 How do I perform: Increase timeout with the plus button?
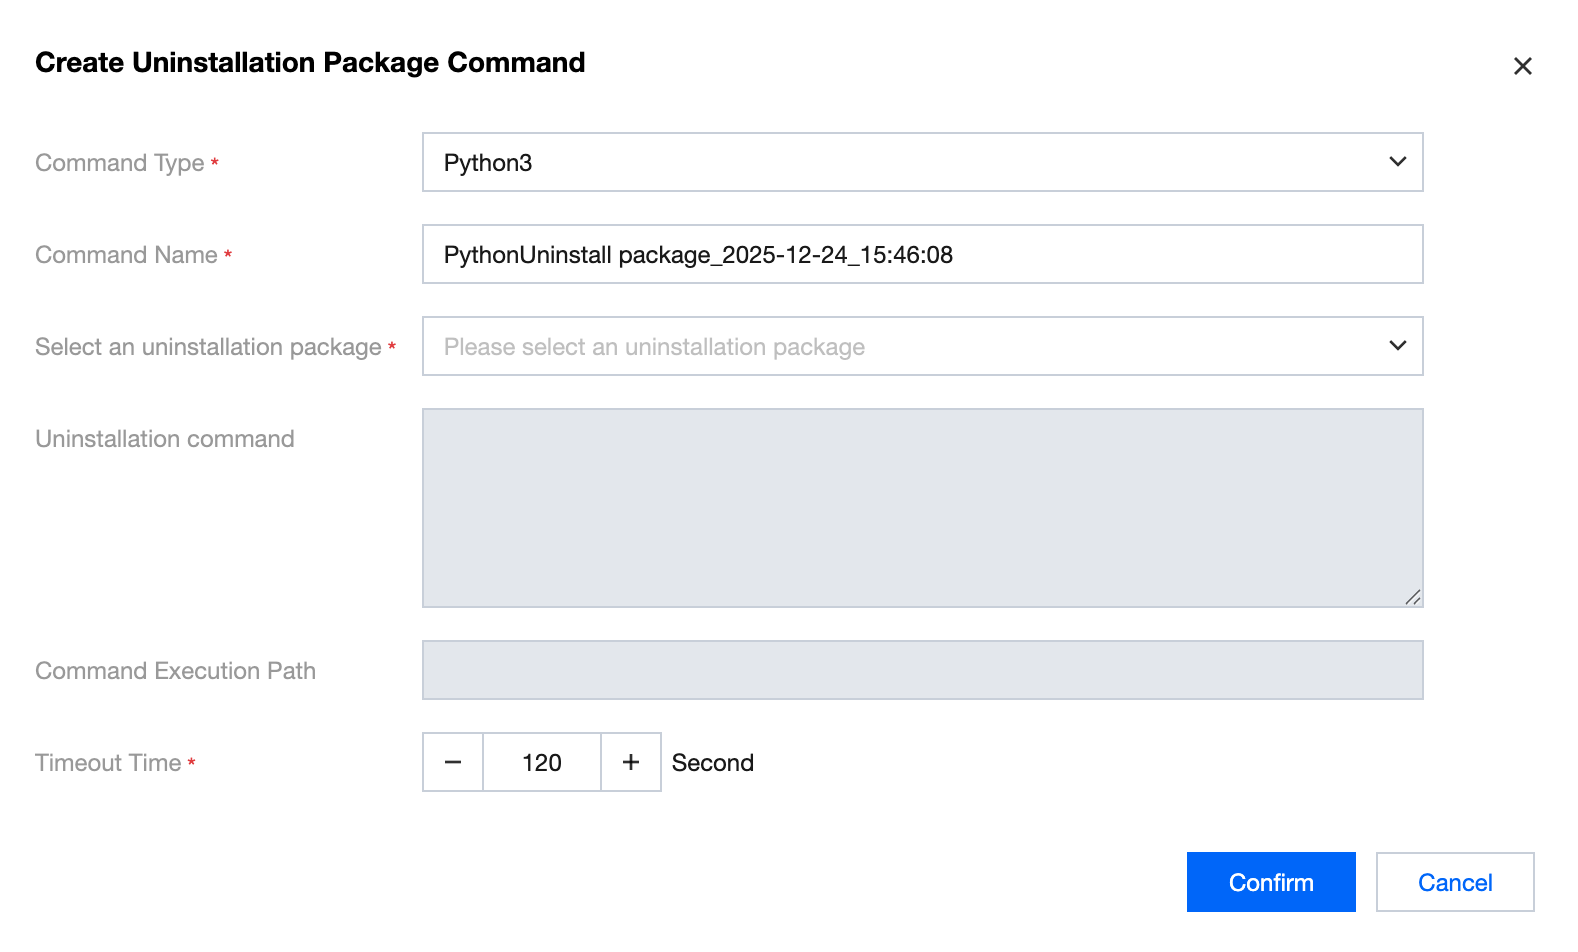click(x=631, y=762)
